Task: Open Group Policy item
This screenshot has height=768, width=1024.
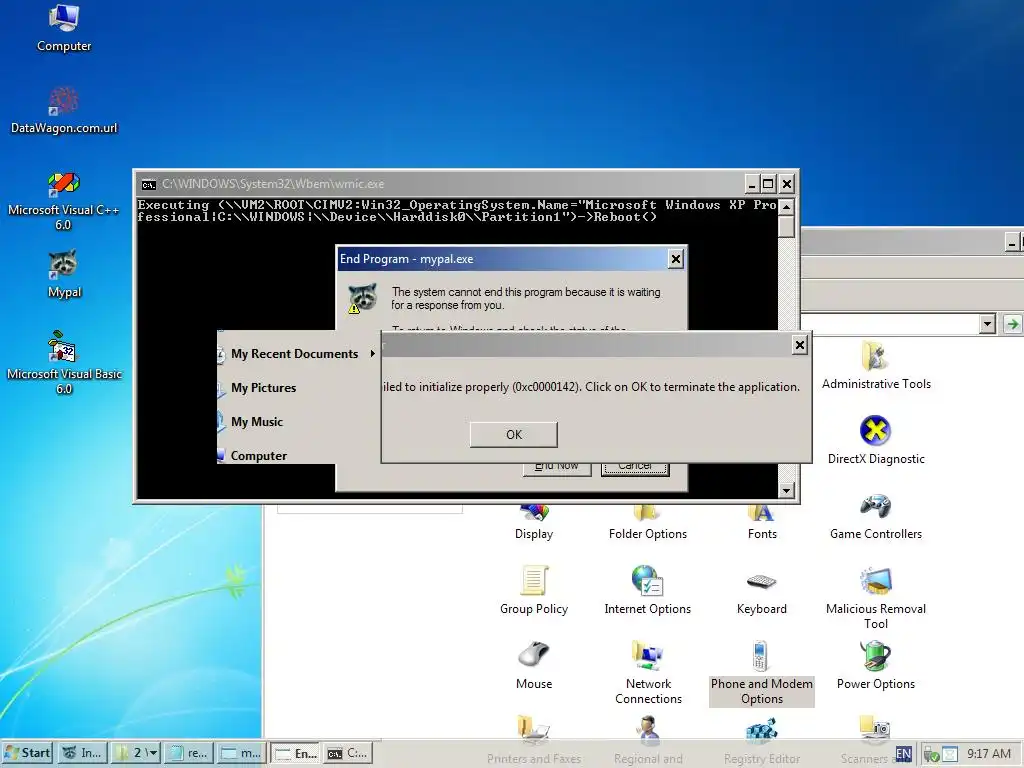Action: tap(534, 590)
